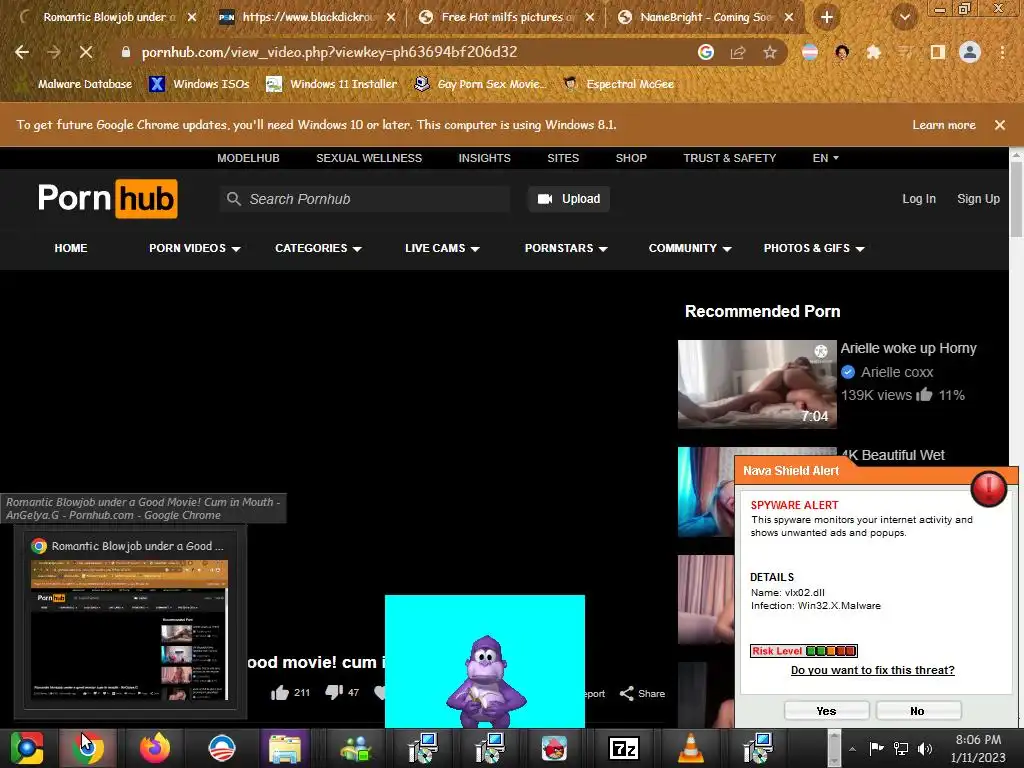This screenshot has height=768, width=1024.
Task: Click the thumbs-down icon showing 47
Action: (334, 692)
